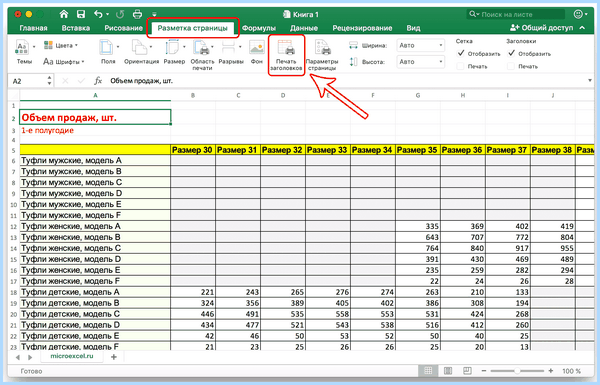Enable Сетка Печать checkbox
The image size is (600, 385).
pos(461,66)
